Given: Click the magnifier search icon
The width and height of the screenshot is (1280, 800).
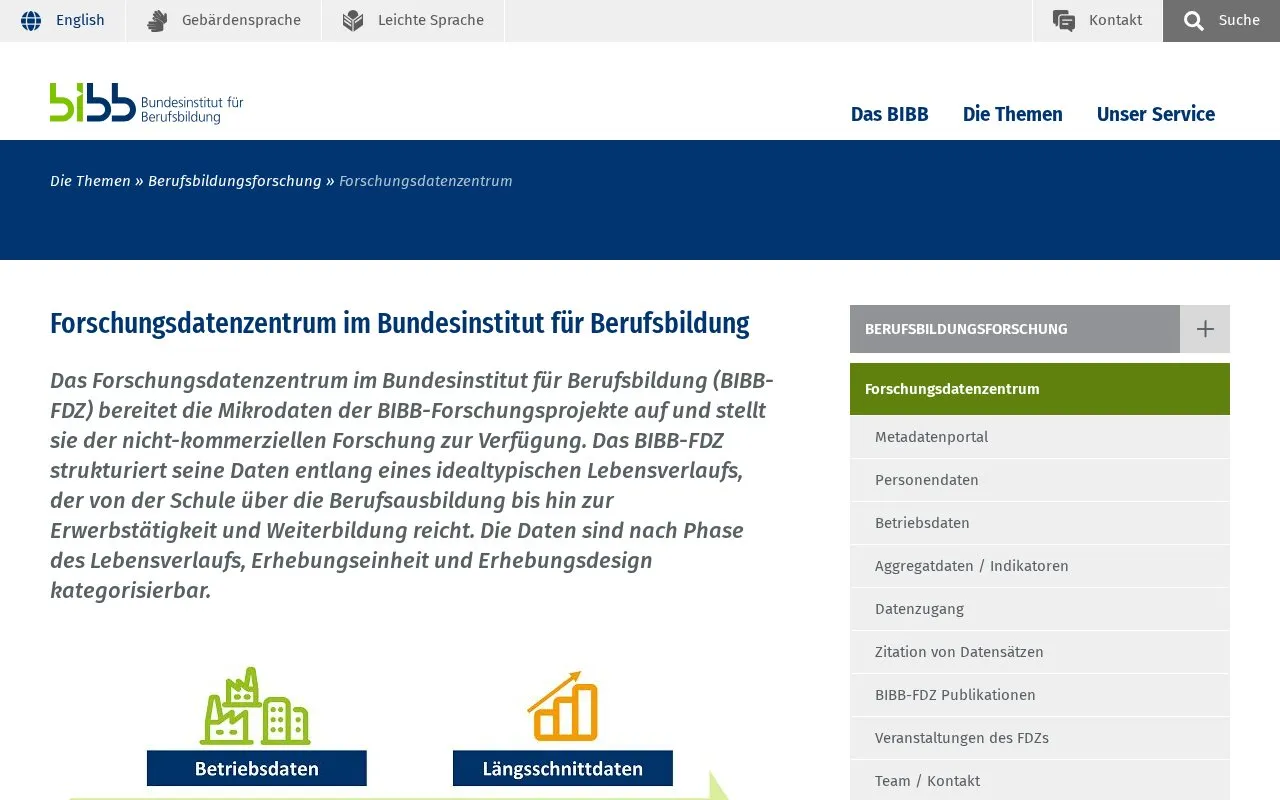Looking at the screenshot, I should point(1194,21).
